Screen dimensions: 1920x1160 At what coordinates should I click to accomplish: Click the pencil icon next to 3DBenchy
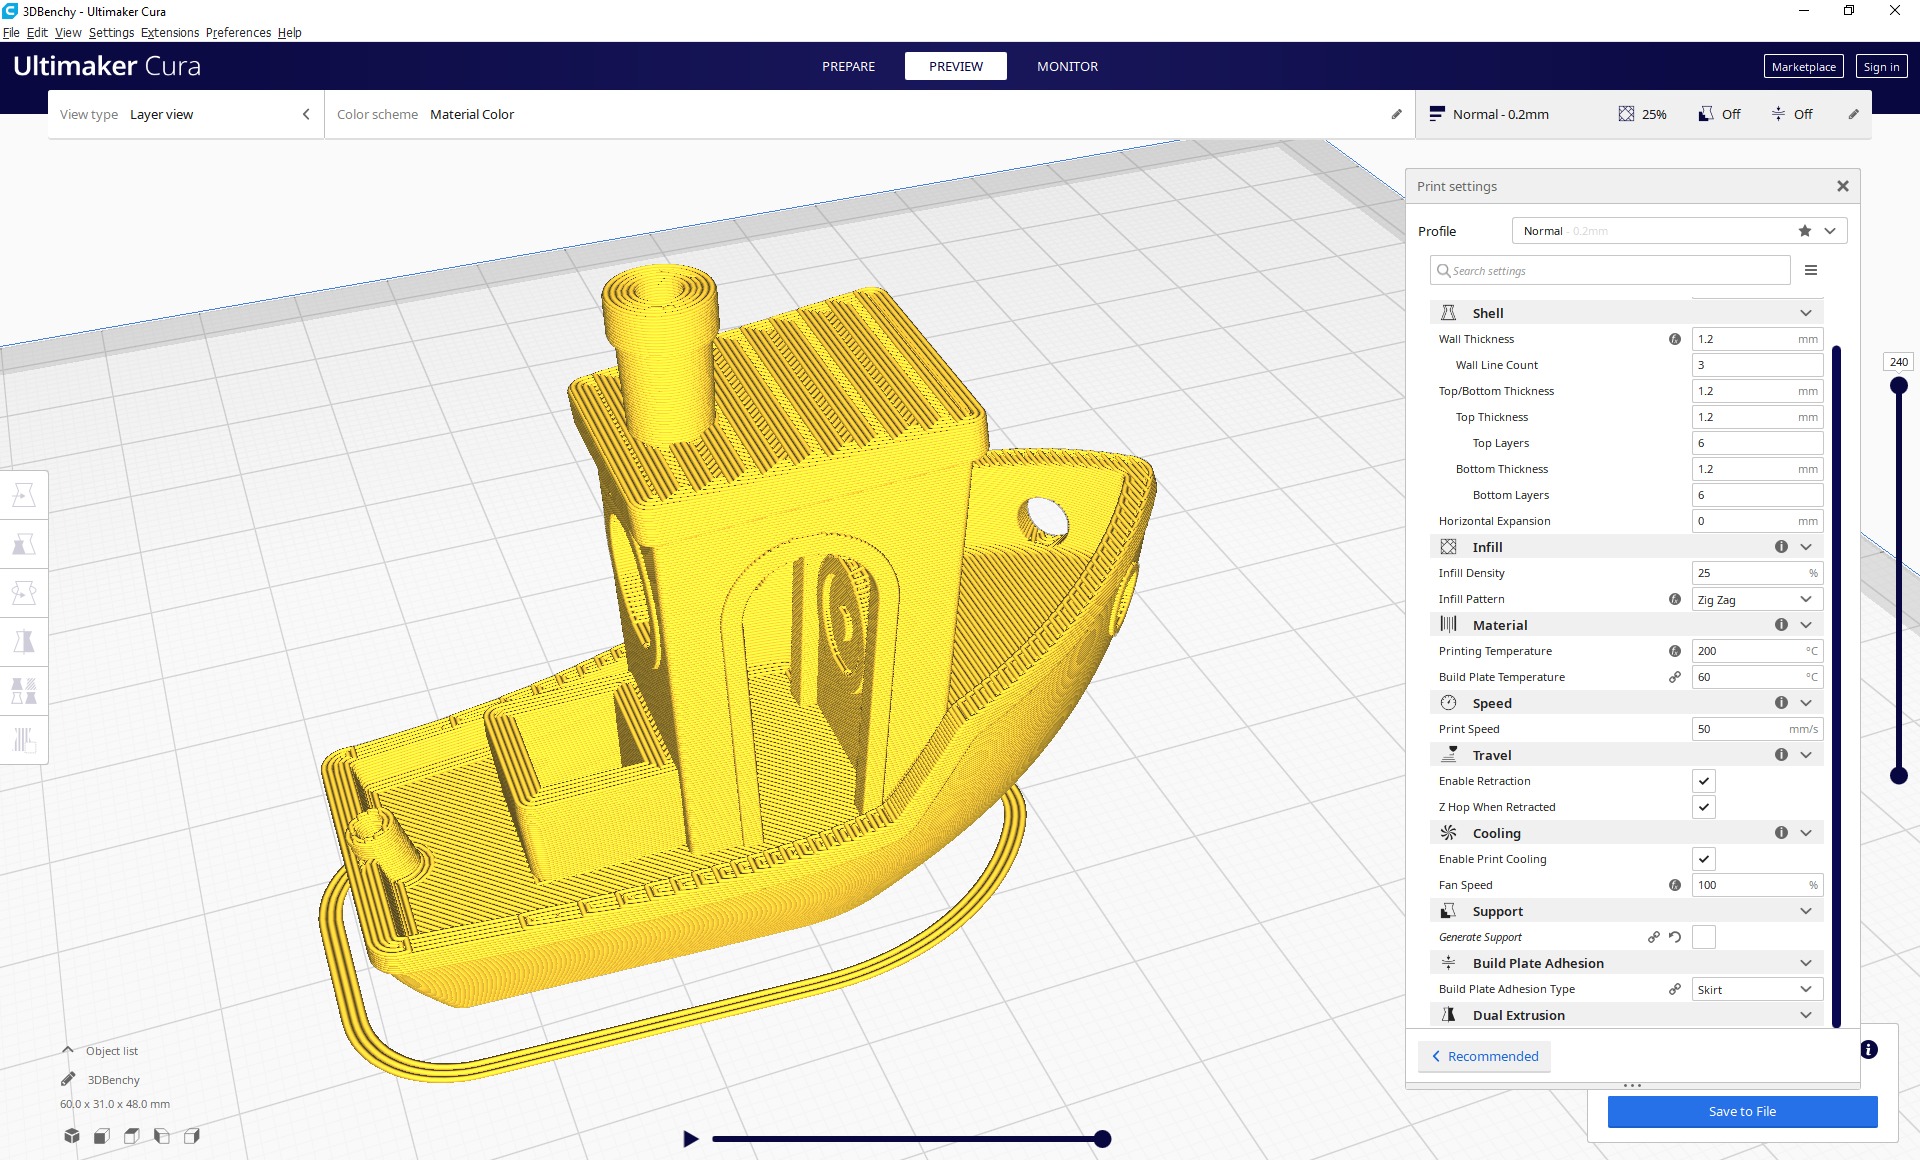[x=68, y=1079]
